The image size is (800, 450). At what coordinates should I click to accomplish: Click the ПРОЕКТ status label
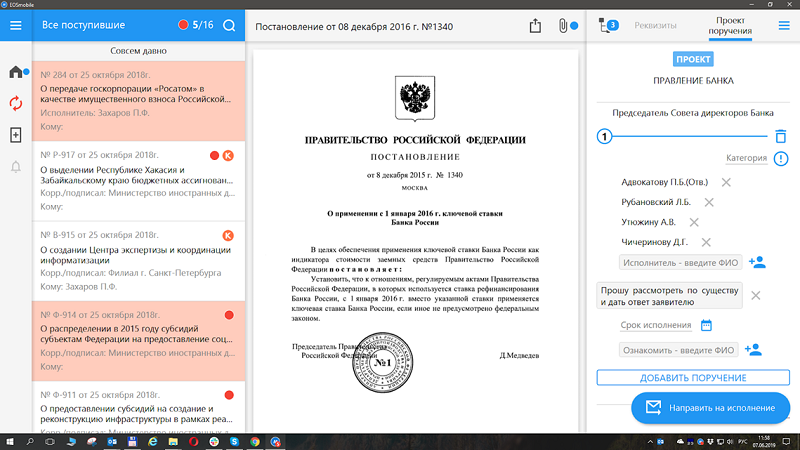point(693,59)
